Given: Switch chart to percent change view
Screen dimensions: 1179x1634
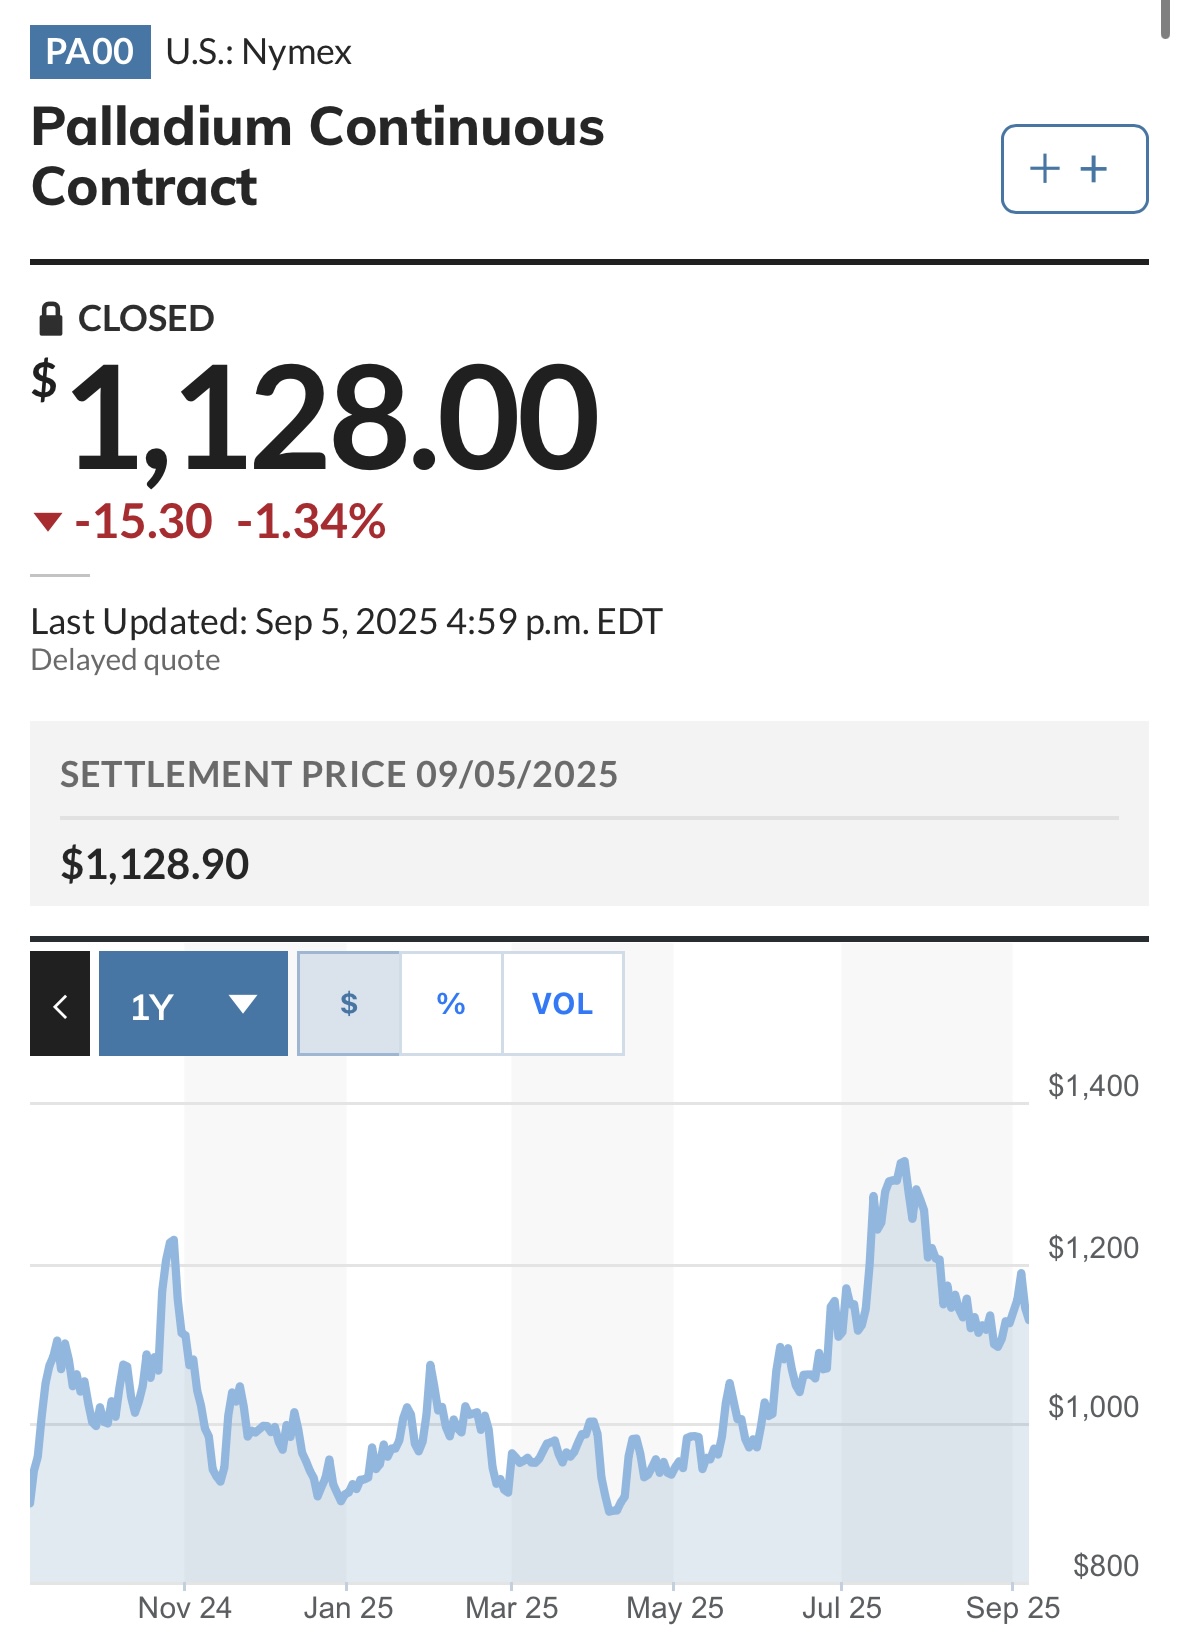Looking at the screenshot, I should click(x=451, y=1004).
